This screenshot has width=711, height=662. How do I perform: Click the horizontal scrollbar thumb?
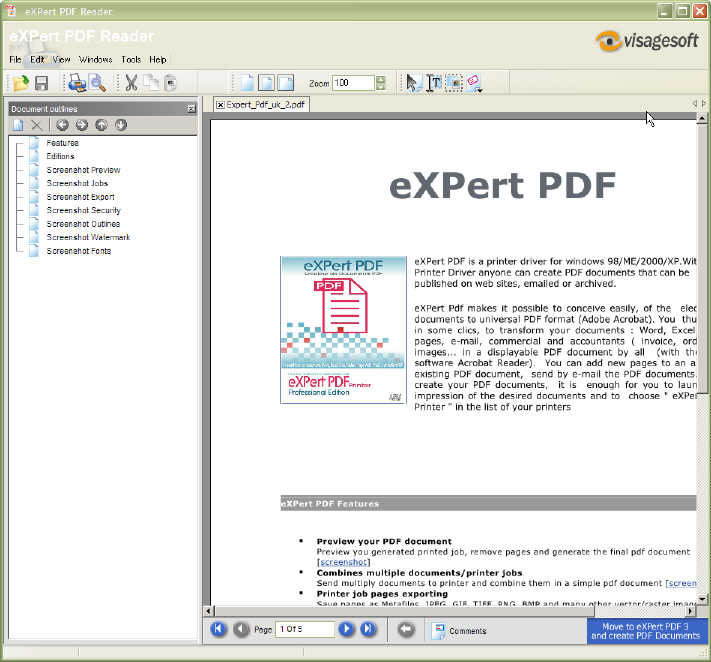[x=404, y=611]
